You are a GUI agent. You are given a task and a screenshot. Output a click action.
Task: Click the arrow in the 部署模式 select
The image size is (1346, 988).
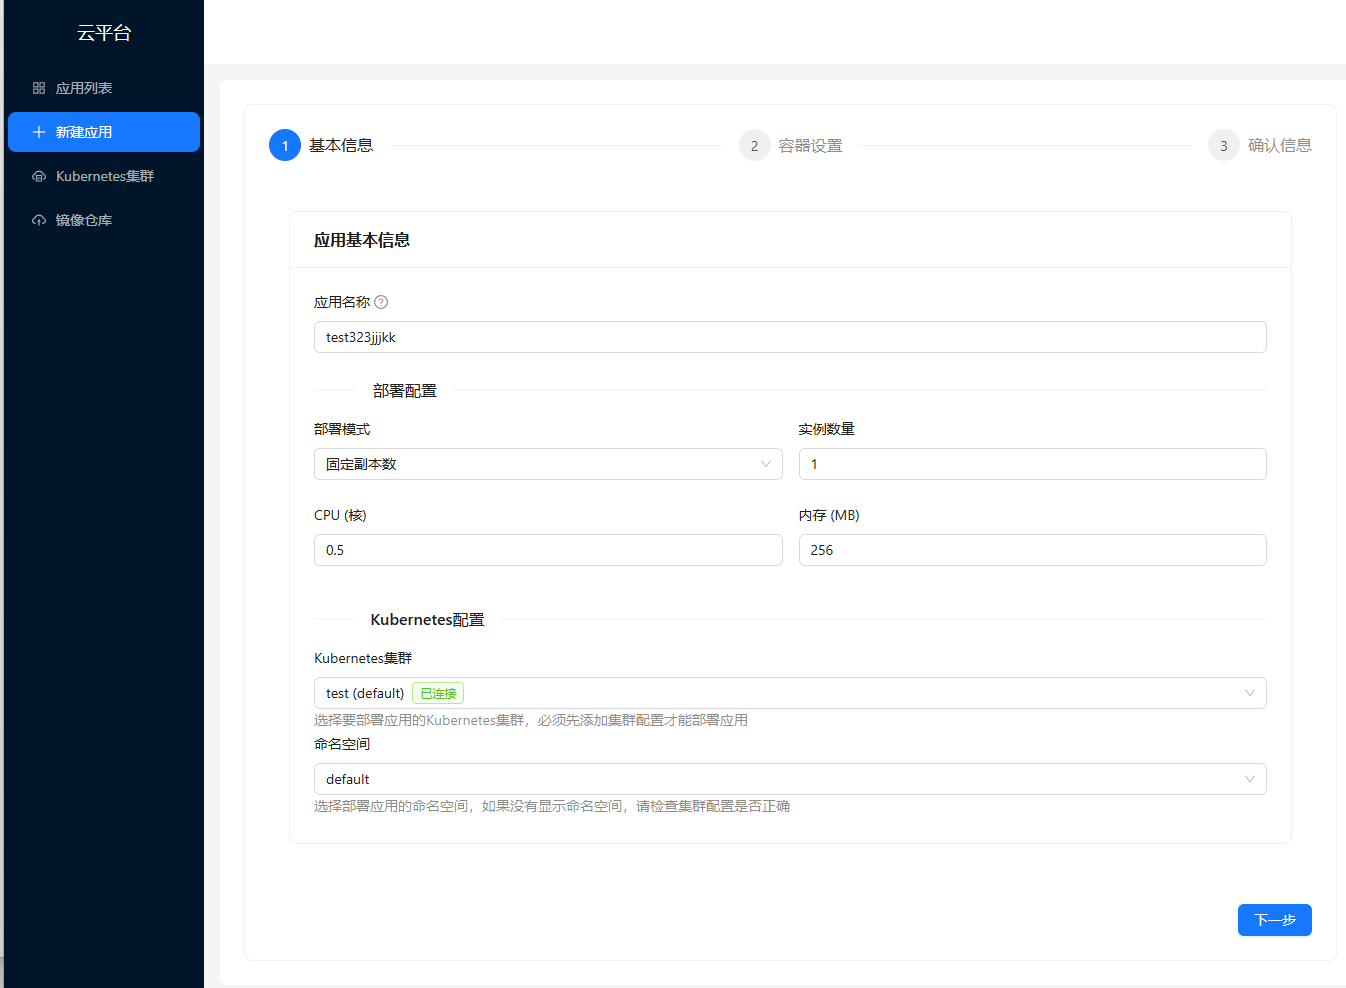(x=766, y=464)
